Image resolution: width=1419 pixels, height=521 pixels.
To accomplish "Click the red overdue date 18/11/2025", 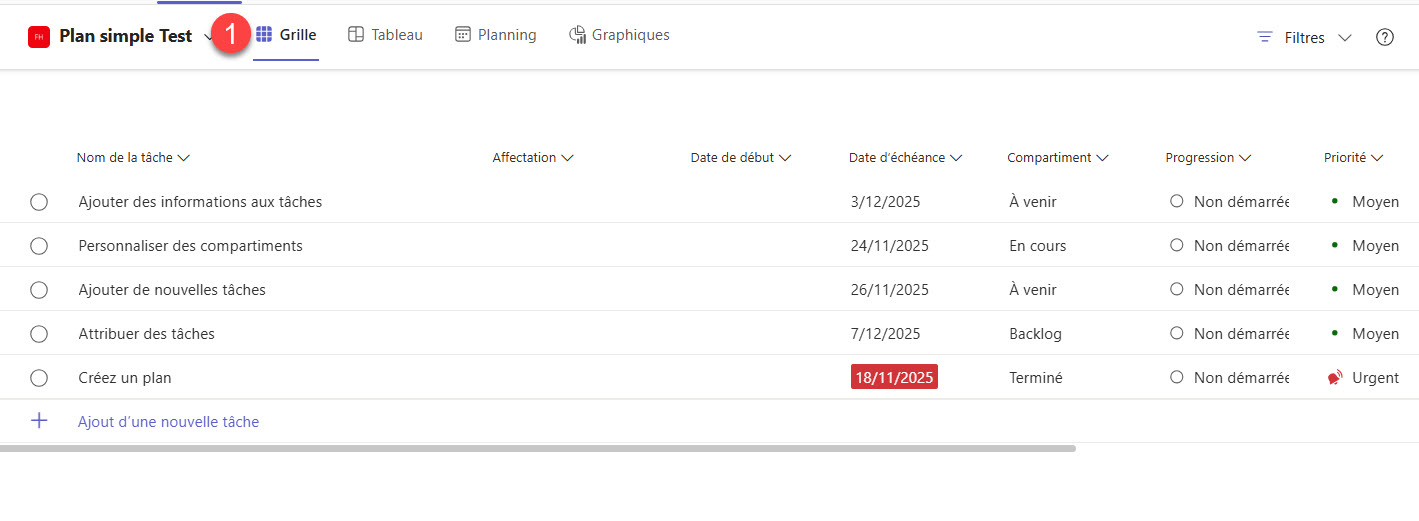I will [894, 377].
